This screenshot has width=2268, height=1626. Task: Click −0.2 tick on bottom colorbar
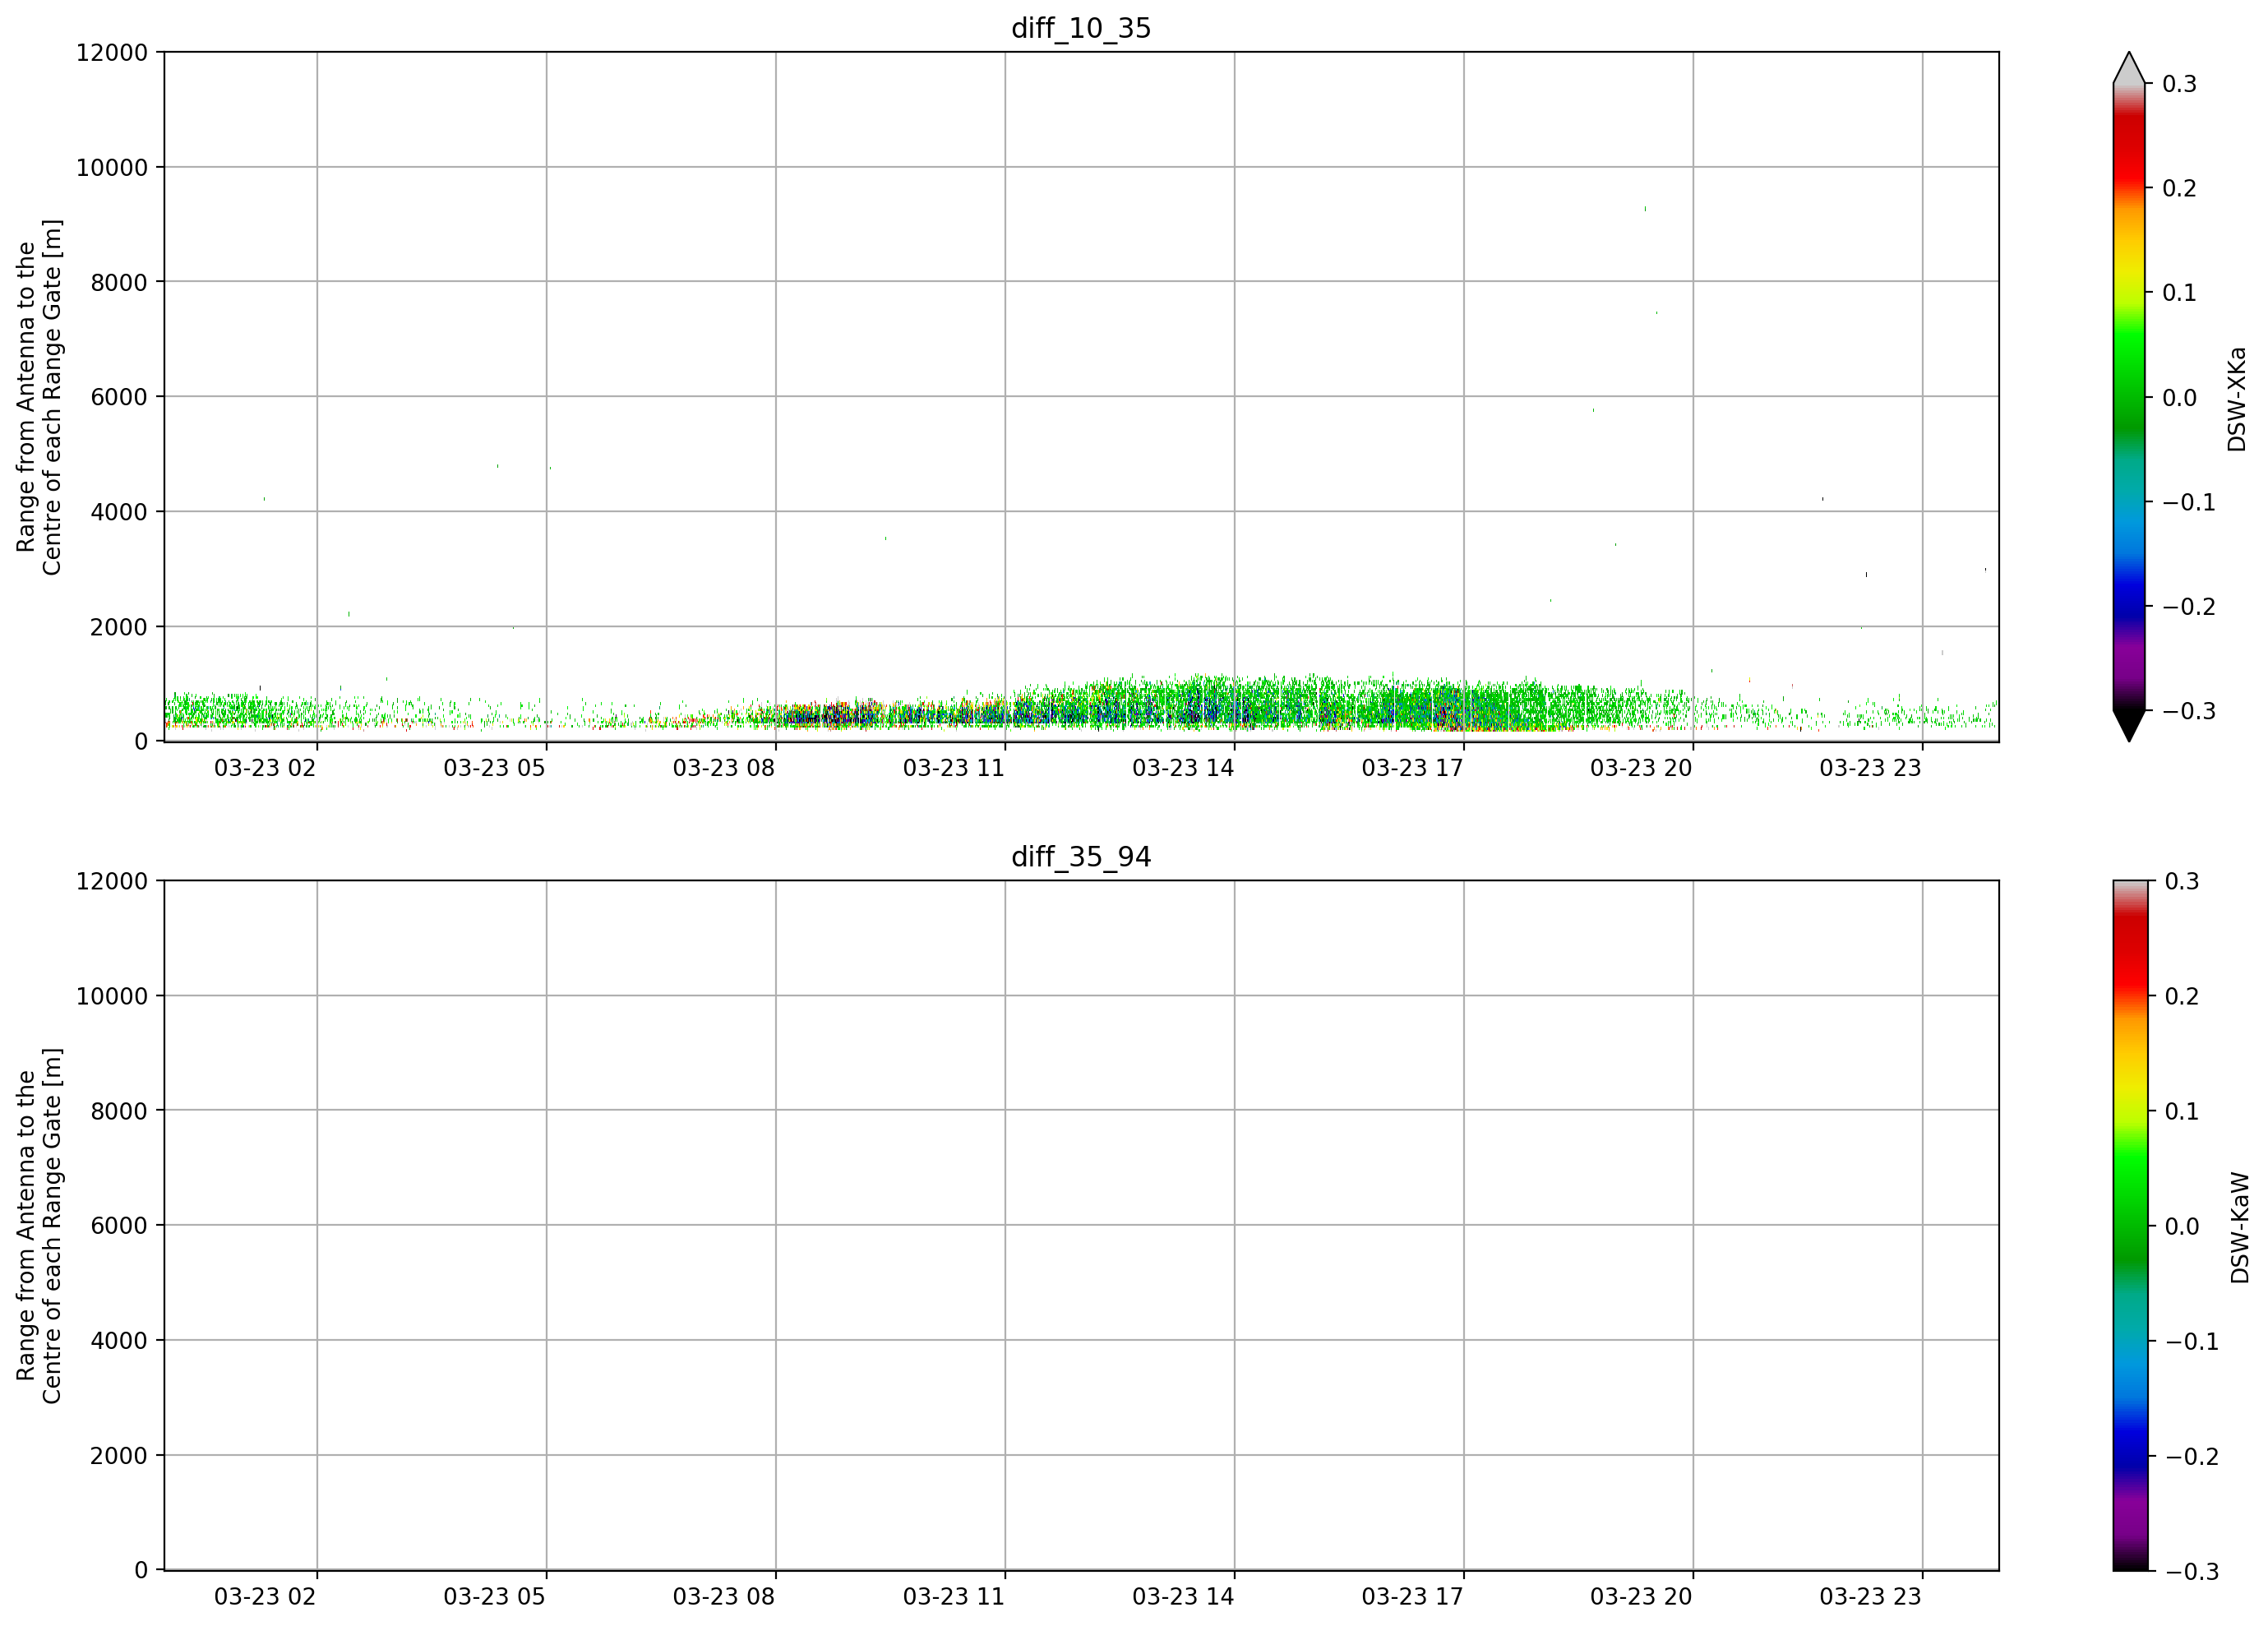tap(2192, 1456)
